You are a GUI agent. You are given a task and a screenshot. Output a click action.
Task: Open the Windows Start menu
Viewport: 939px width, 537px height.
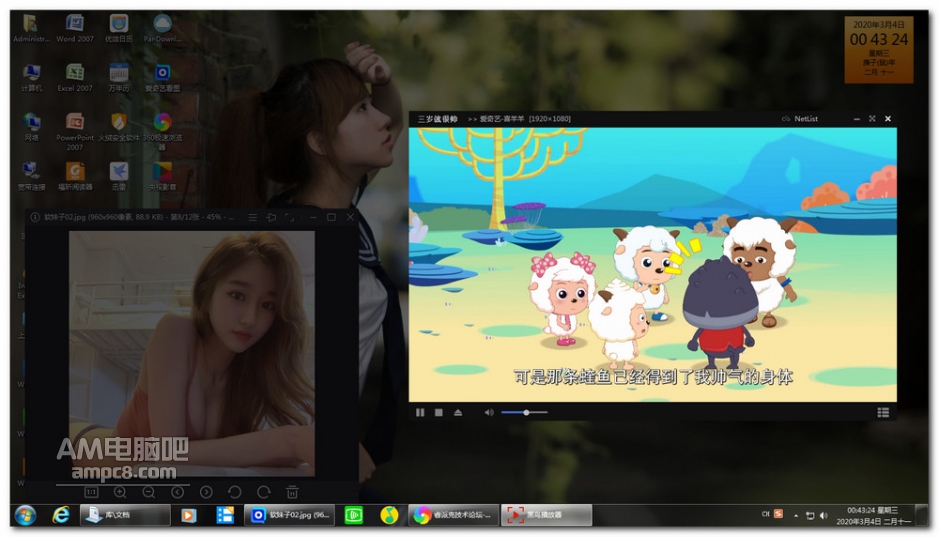(25, 515)
